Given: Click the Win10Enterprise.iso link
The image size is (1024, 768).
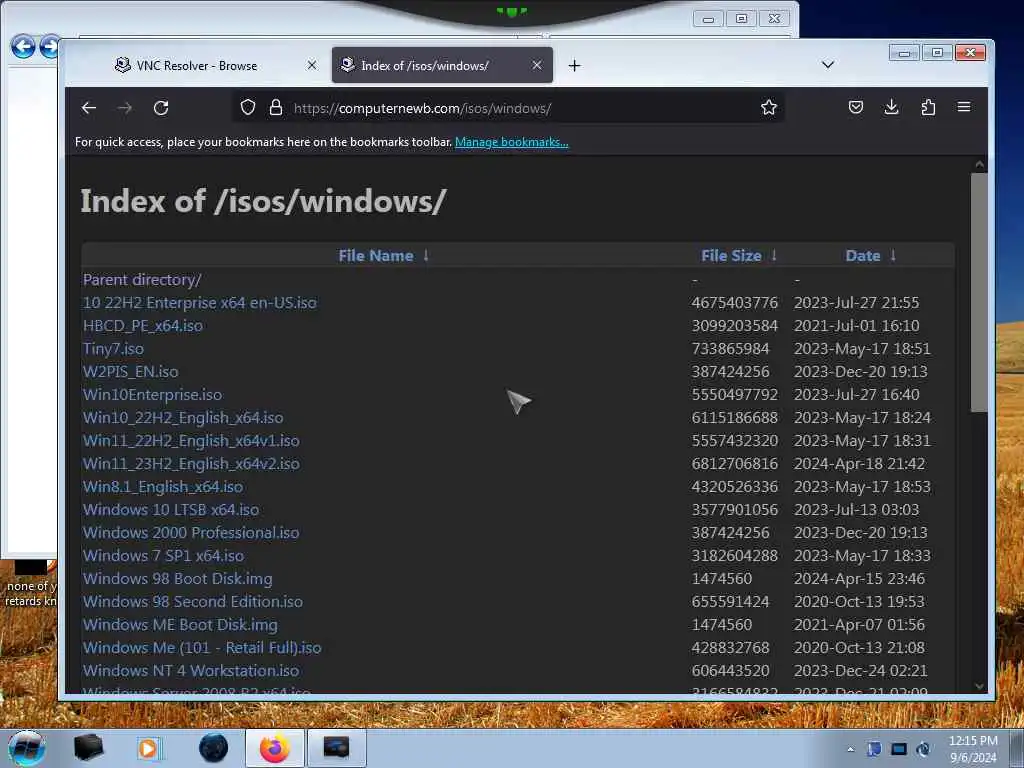Looking at the screenshot, I should coord(152,394).
